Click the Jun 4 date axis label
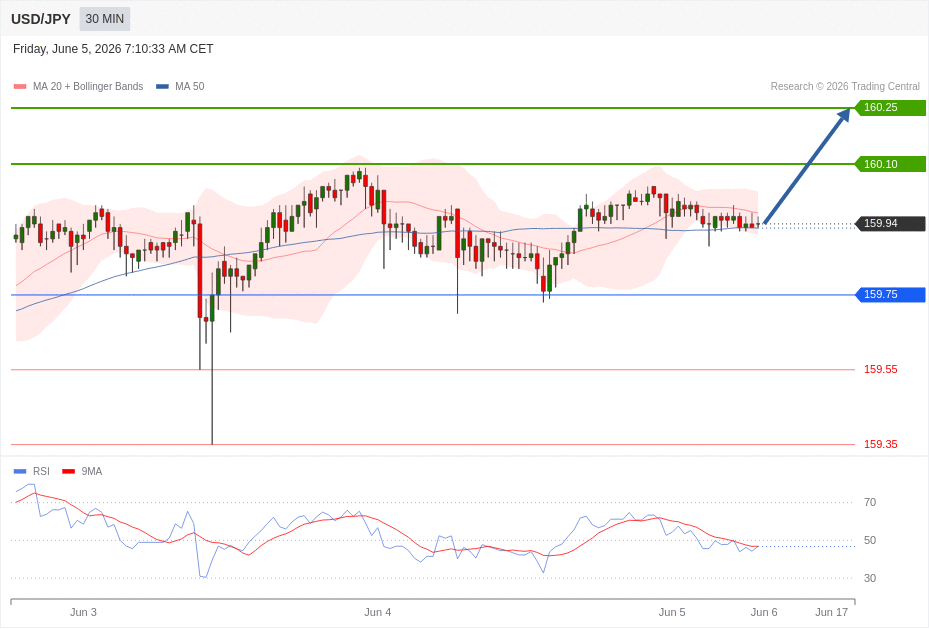 377,612
